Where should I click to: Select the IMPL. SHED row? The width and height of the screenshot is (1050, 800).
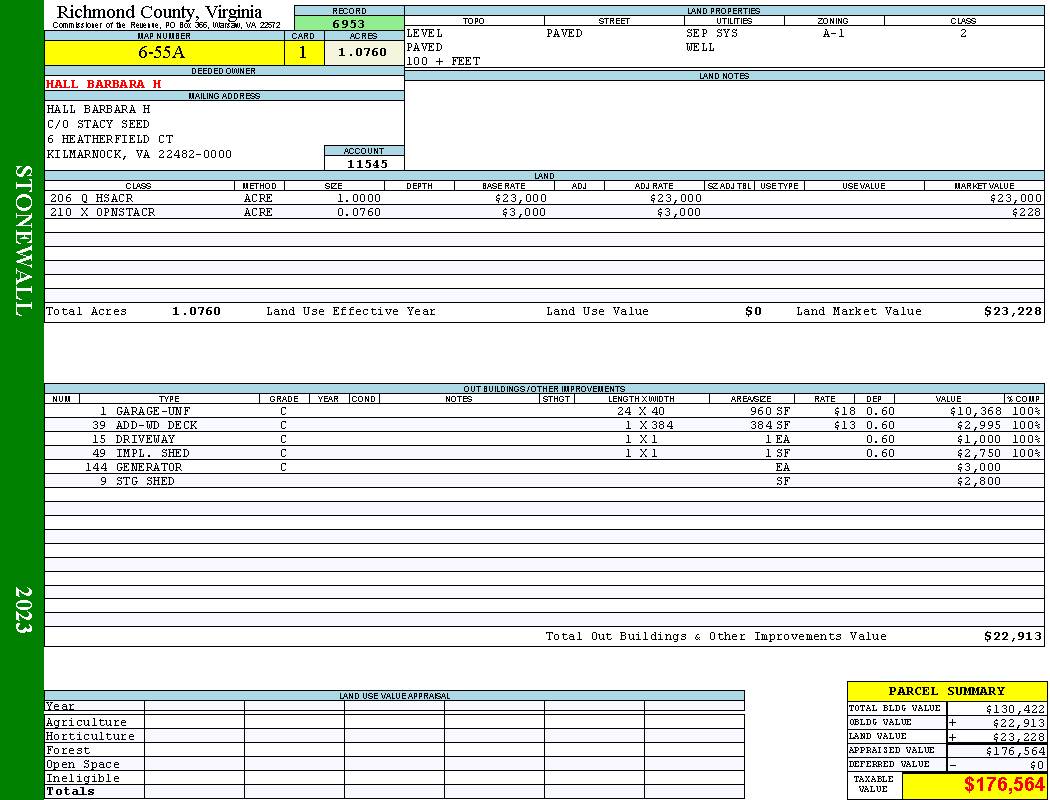click(544, 453)
